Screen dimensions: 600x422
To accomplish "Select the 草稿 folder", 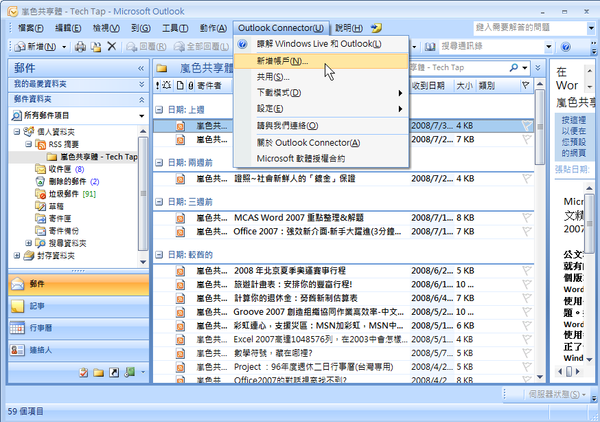I will pos(50,206).
